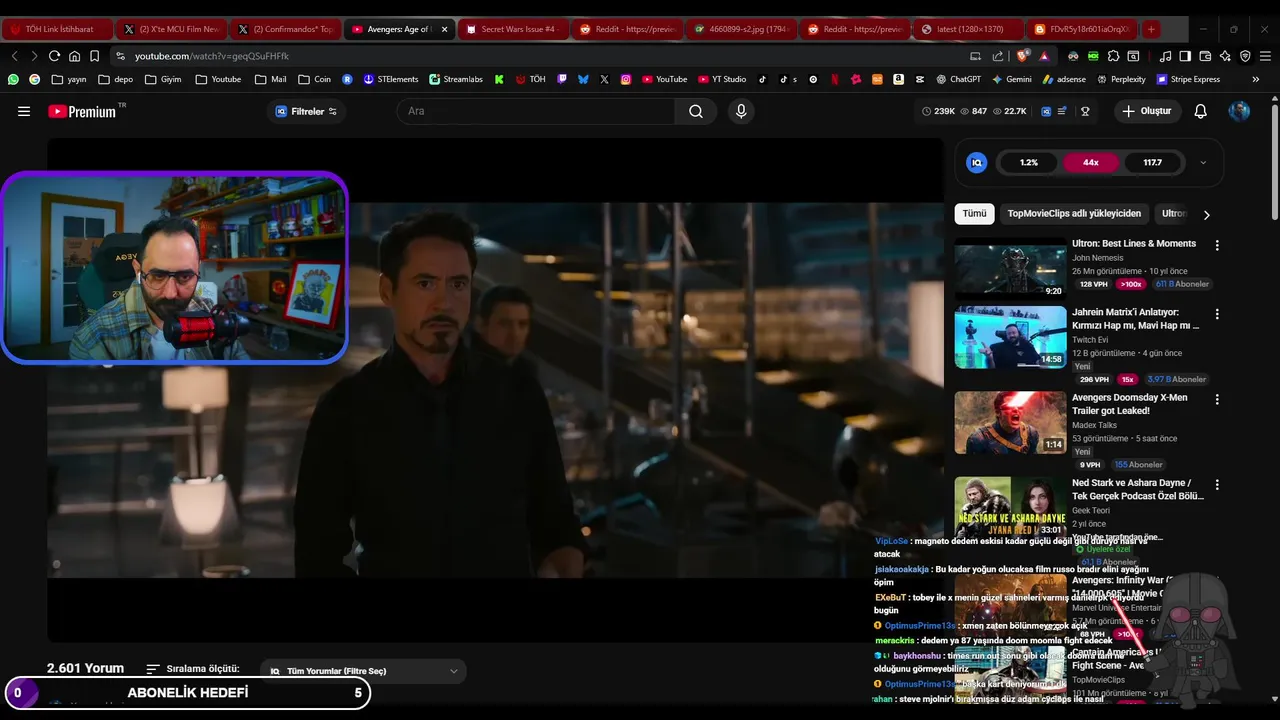
Task: Open the Coin bookmarks folder
Action: coord(314,79)
